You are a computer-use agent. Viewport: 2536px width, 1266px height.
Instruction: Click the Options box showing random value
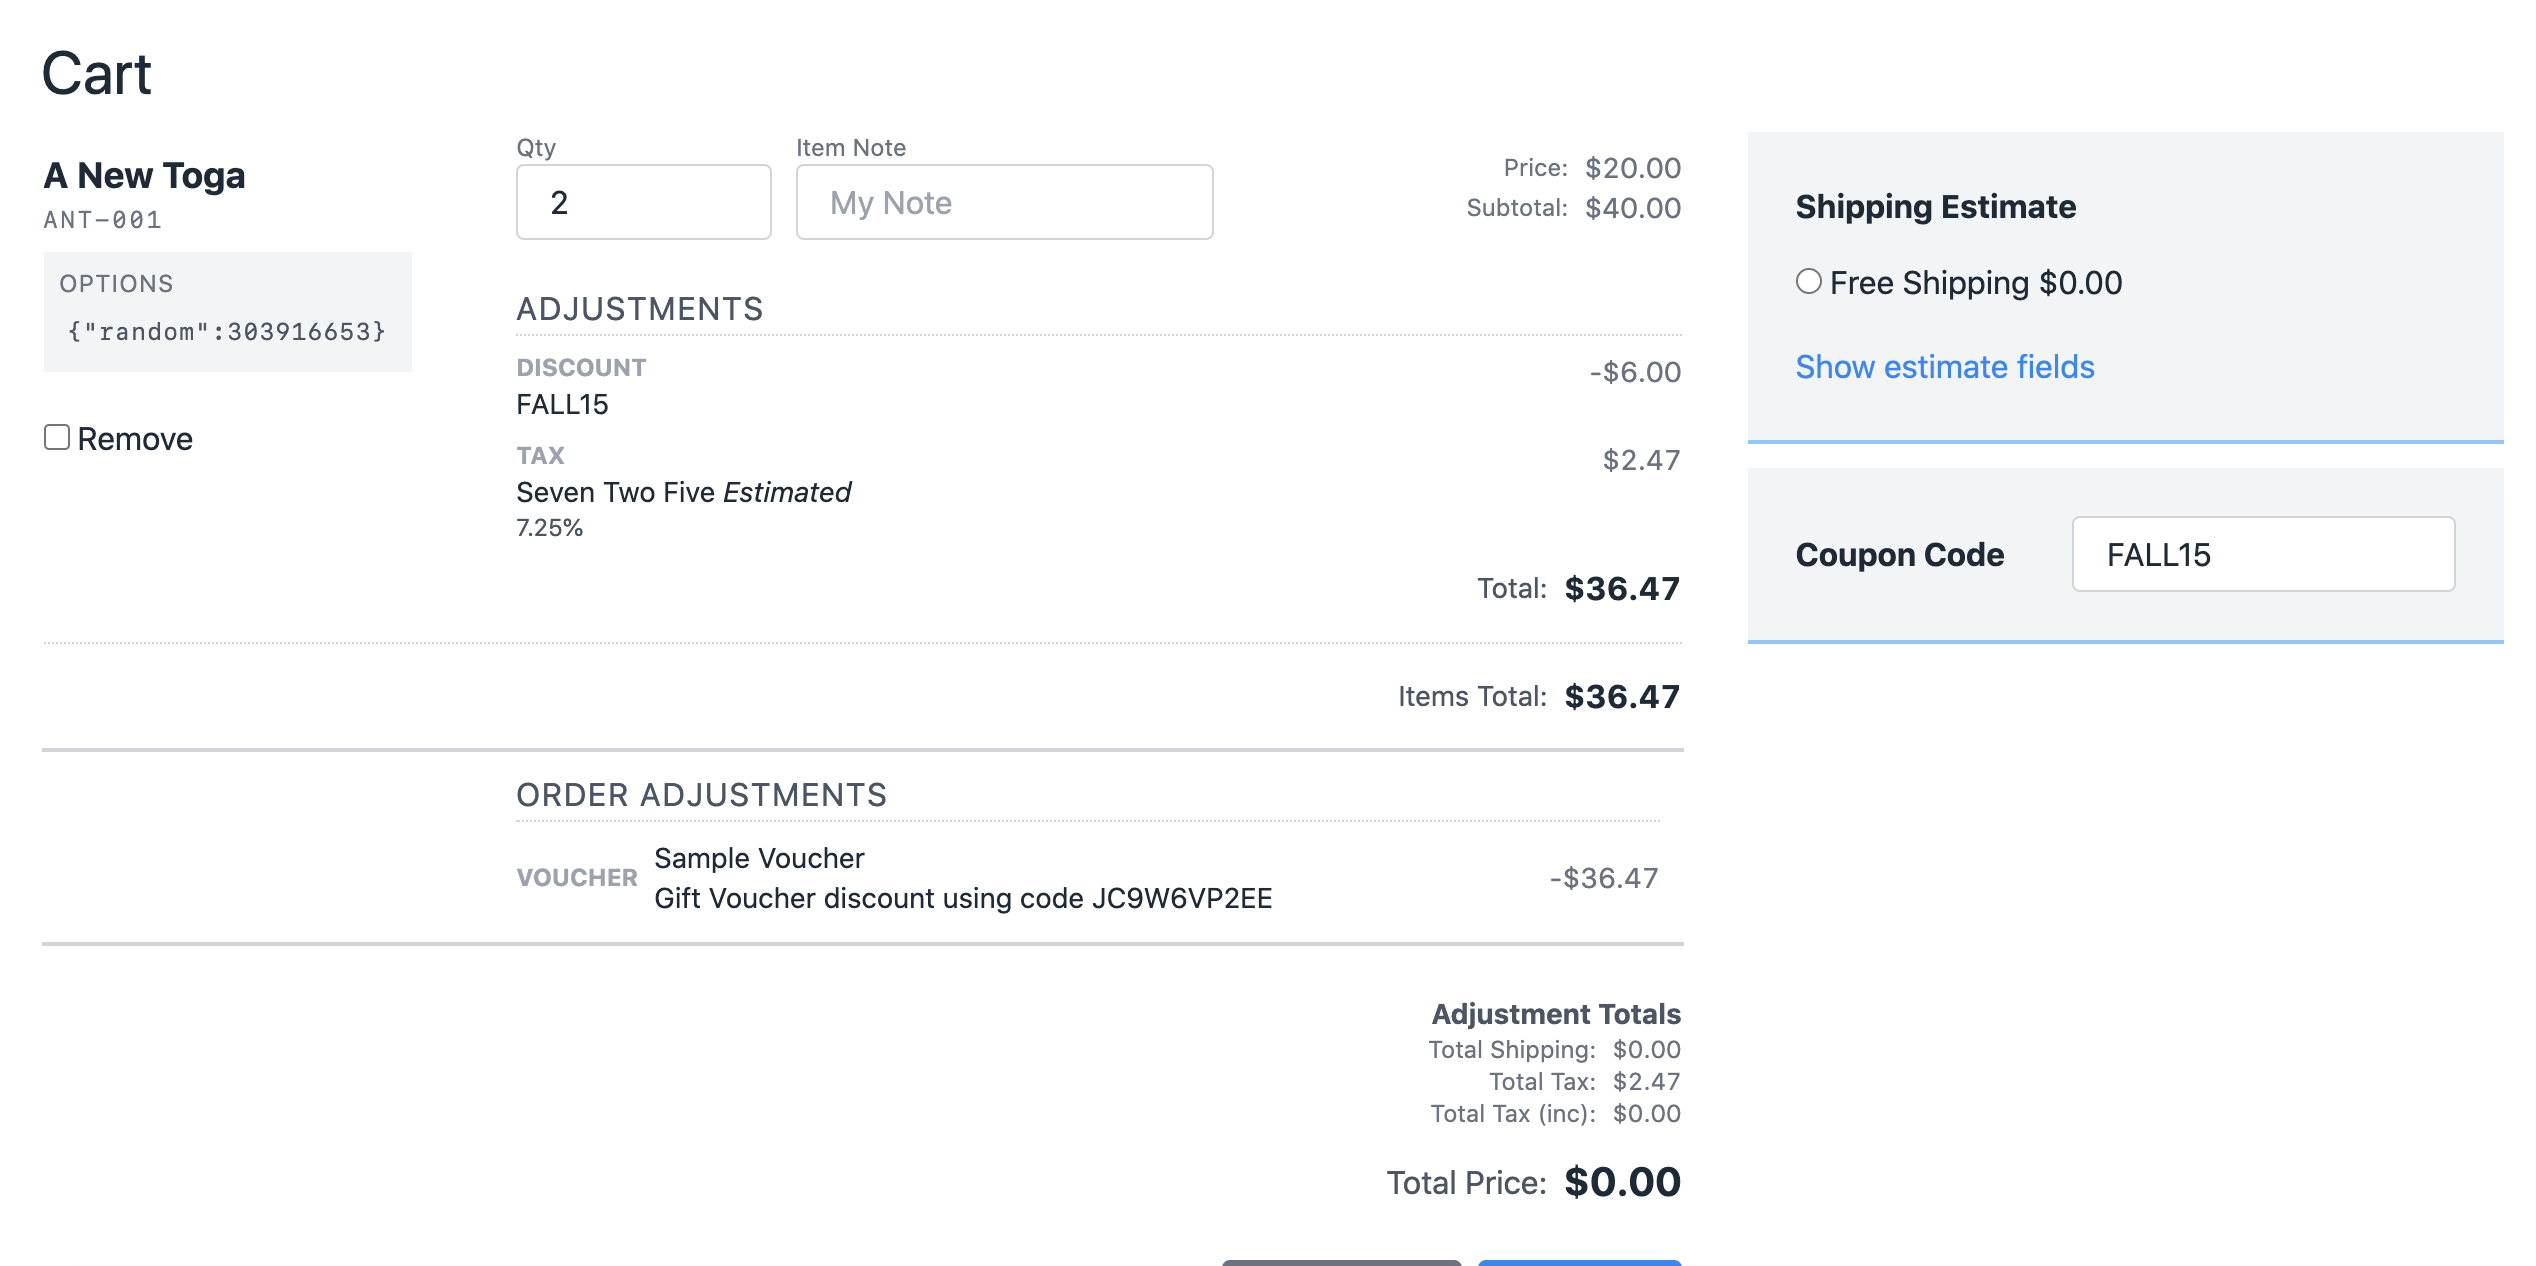[226, 309]
